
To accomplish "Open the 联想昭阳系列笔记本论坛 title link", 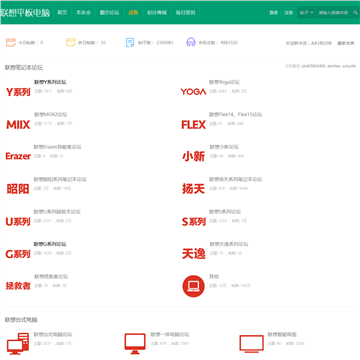I will (x=60, y=179).
